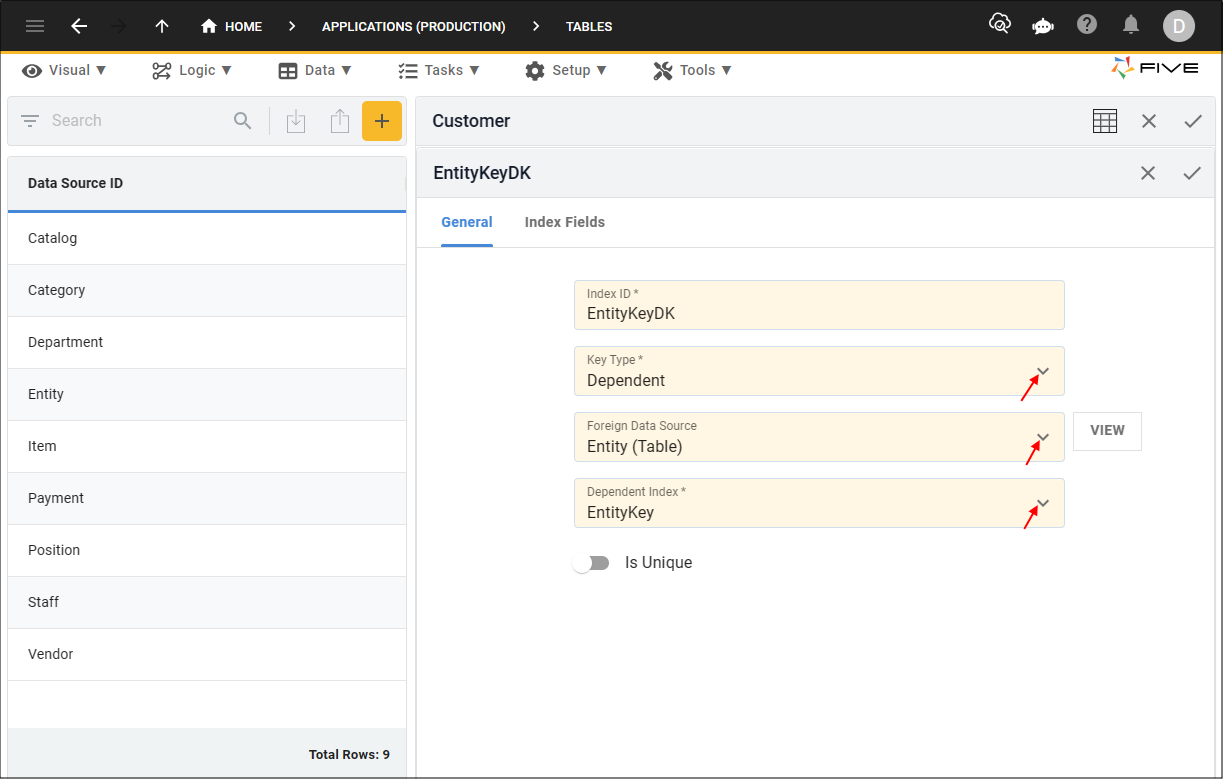
Task: Open the Logic menu
Action: (192, 70)
